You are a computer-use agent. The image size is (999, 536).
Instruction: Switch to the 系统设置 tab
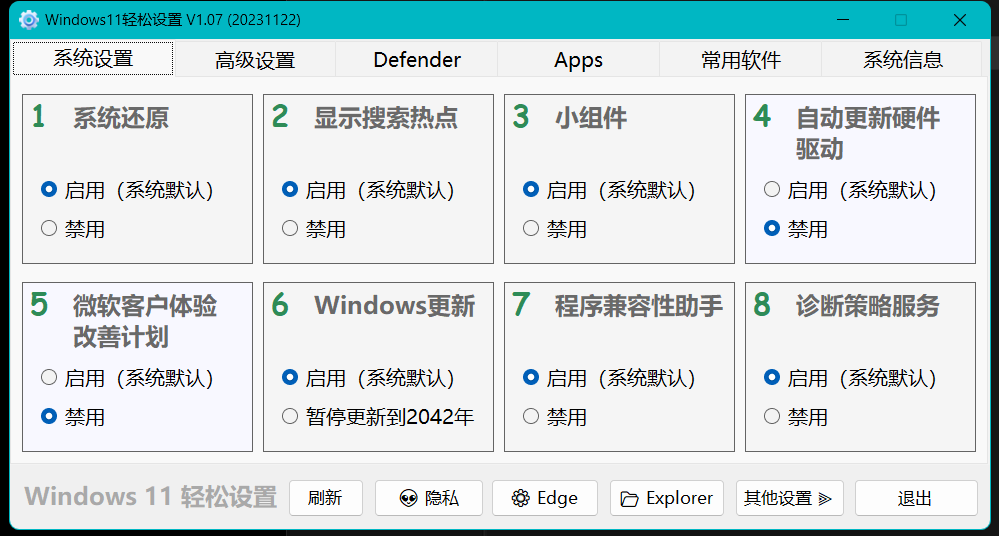pyautogui.click(x=93, y=59)
